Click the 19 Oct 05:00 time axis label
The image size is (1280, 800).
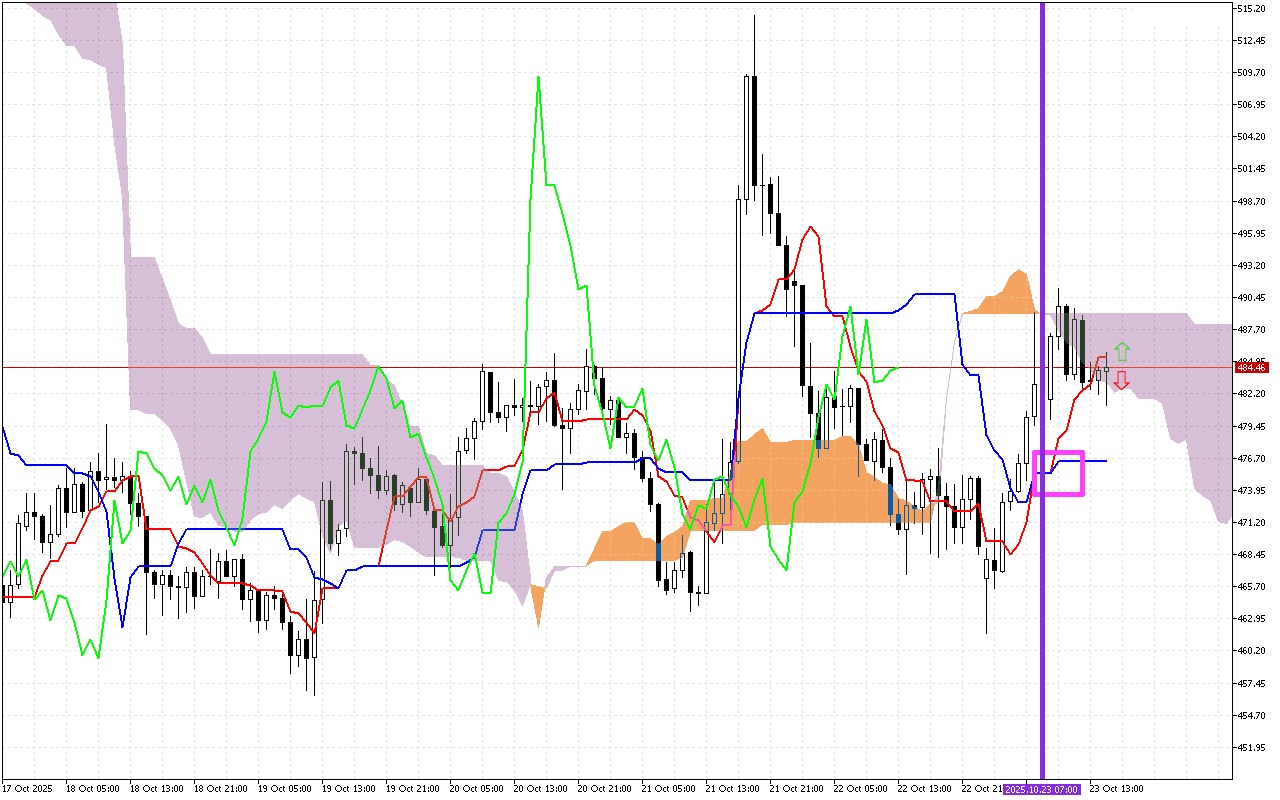(x=283, y=789)
